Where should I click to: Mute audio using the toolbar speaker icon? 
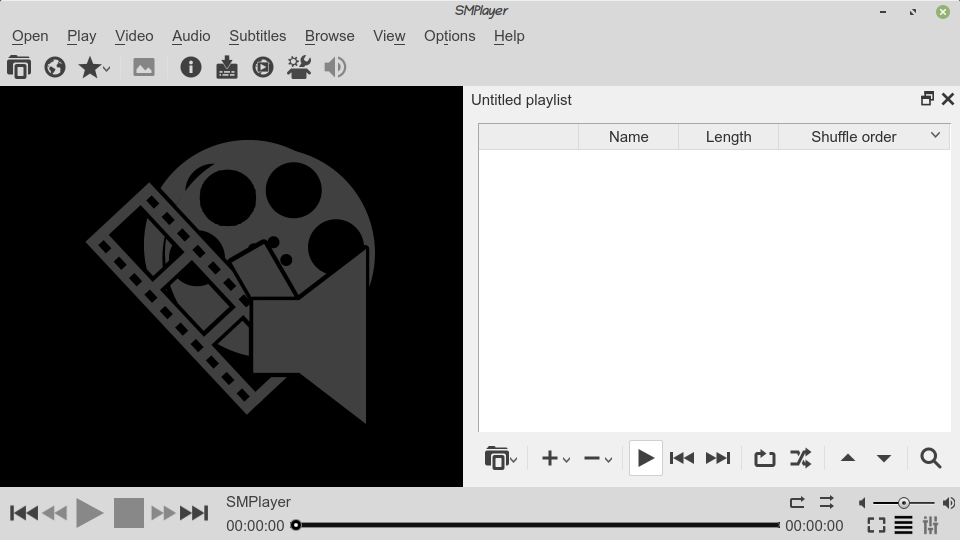click(x=335, y=67)
